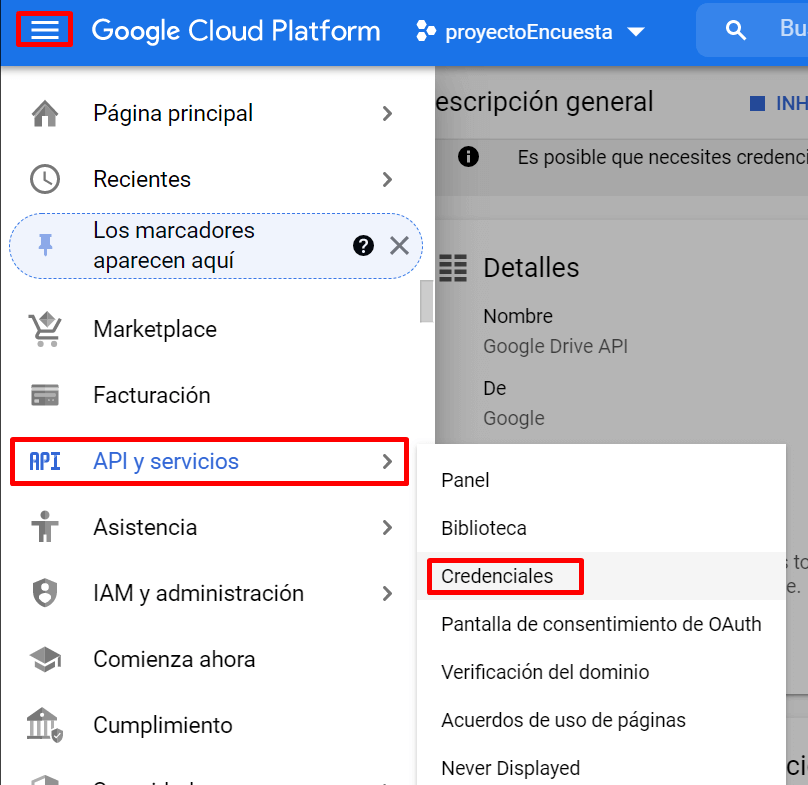Open IAM y administración menu item
The width and height of the screenshot is (808, 785).
point(211,593)
